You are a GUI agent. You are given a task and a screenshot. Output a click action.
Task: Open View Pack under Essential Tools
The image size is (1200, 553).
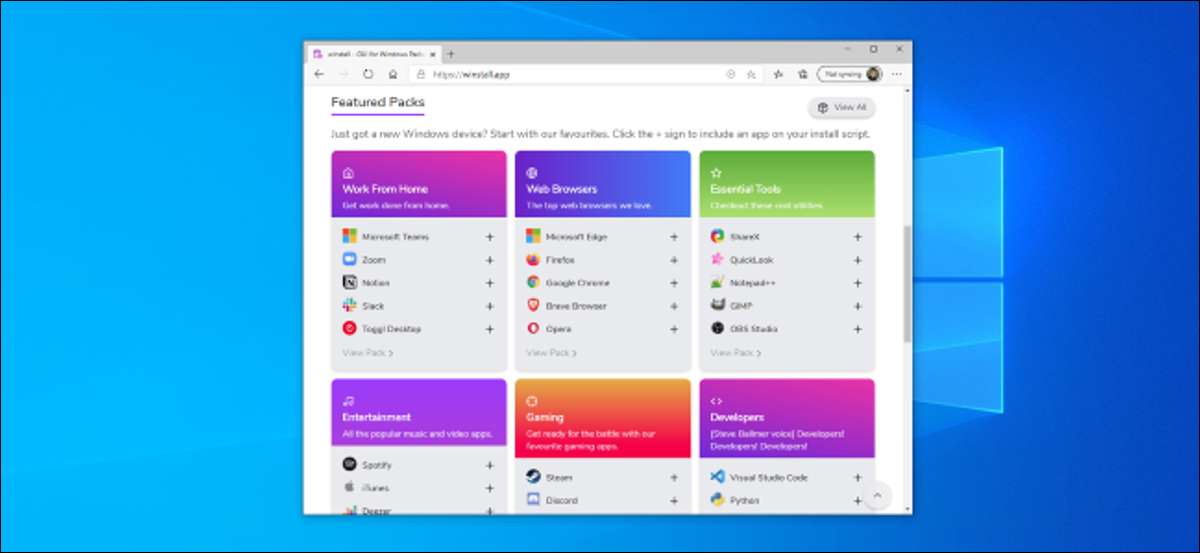point(736,353)
